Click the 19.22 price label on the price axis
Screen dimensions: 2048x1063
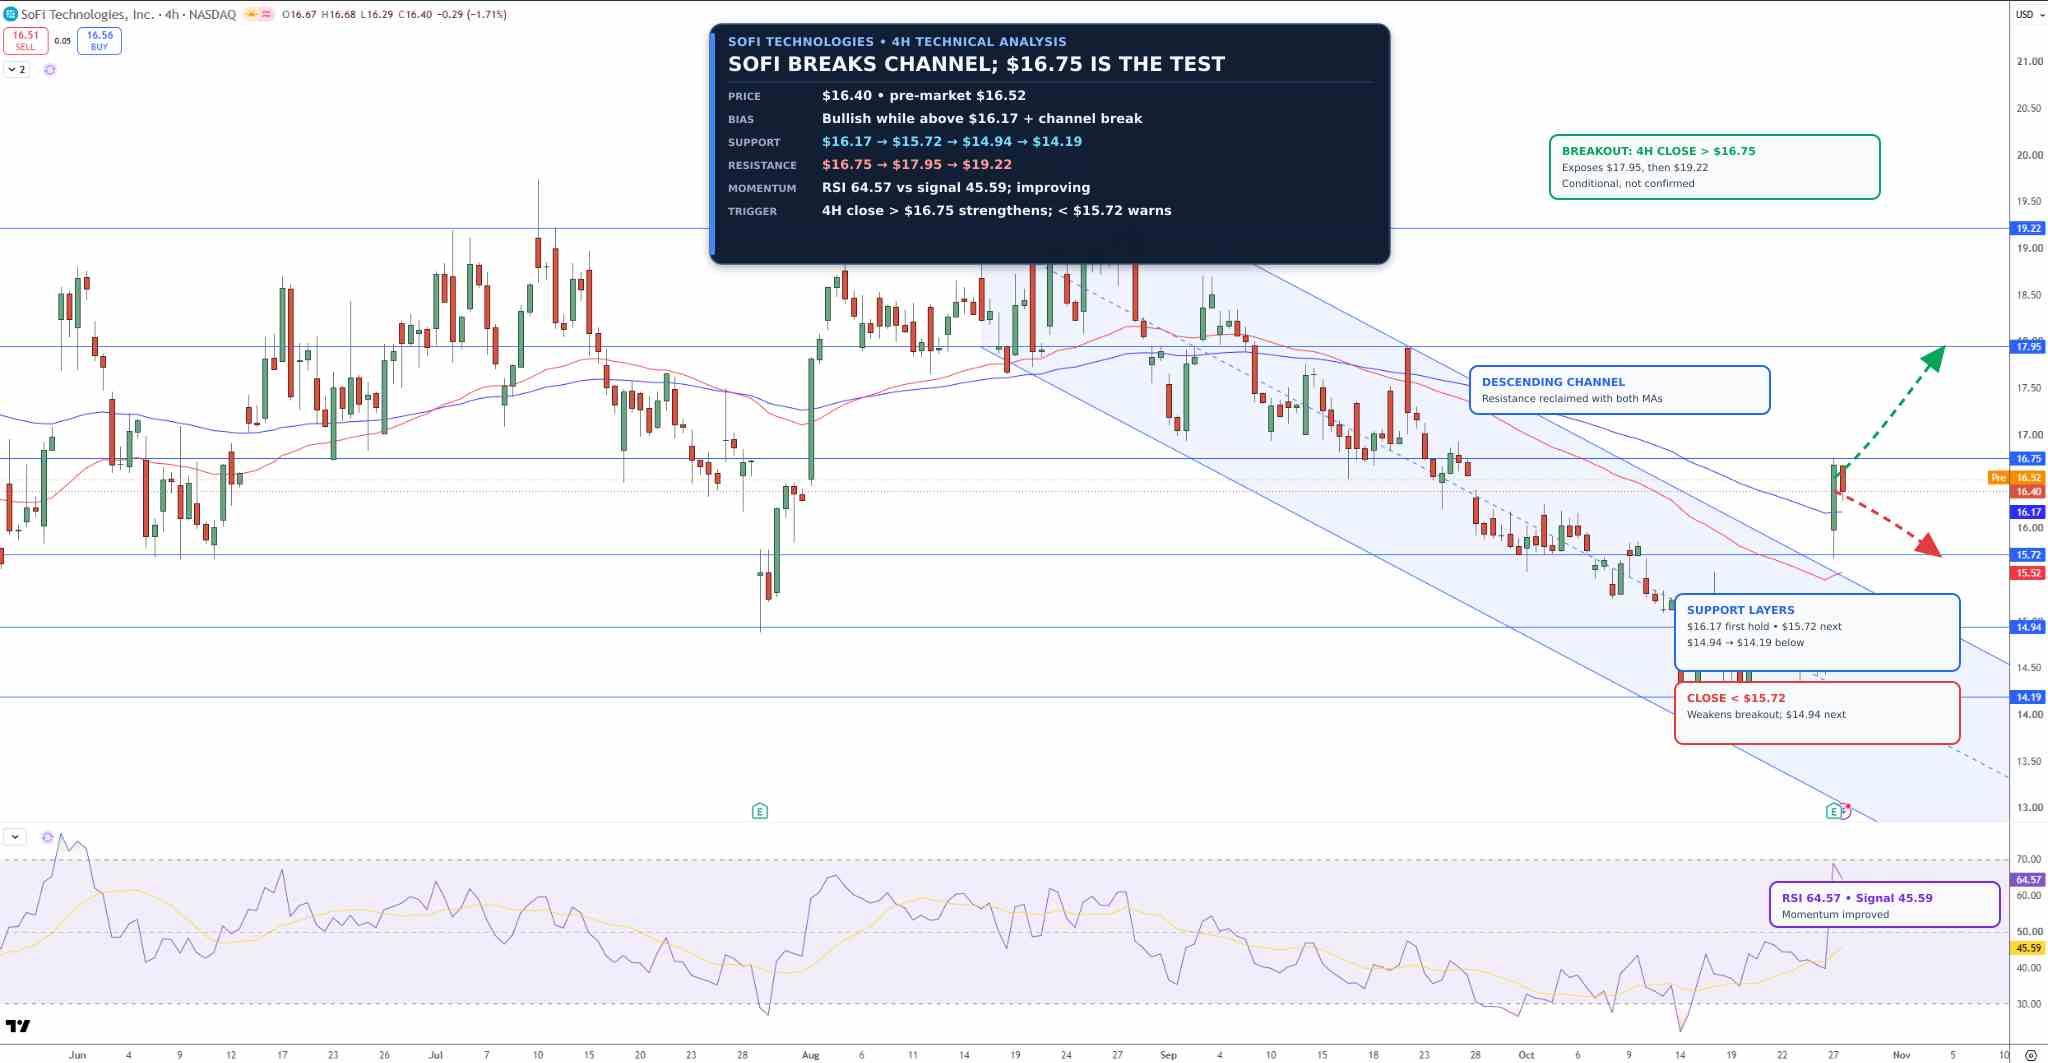[x=2028, y=229]
